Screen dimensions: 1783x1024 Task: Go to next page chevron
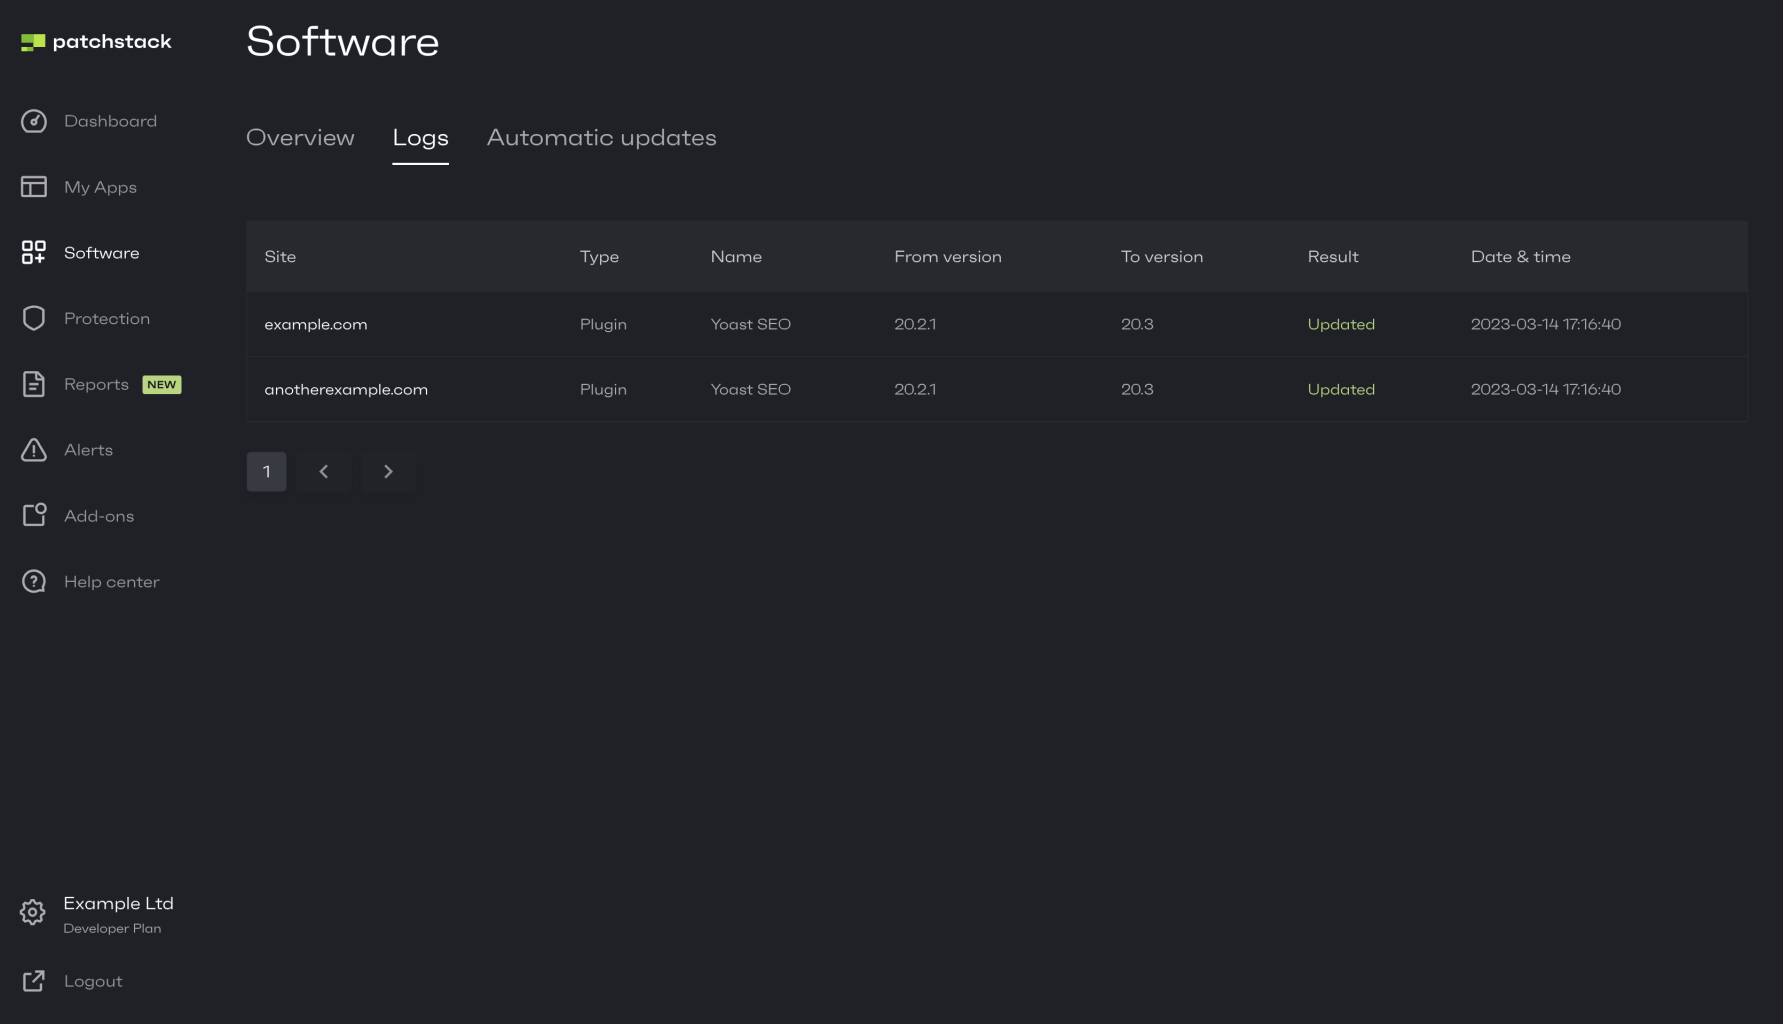pos(388,471)
